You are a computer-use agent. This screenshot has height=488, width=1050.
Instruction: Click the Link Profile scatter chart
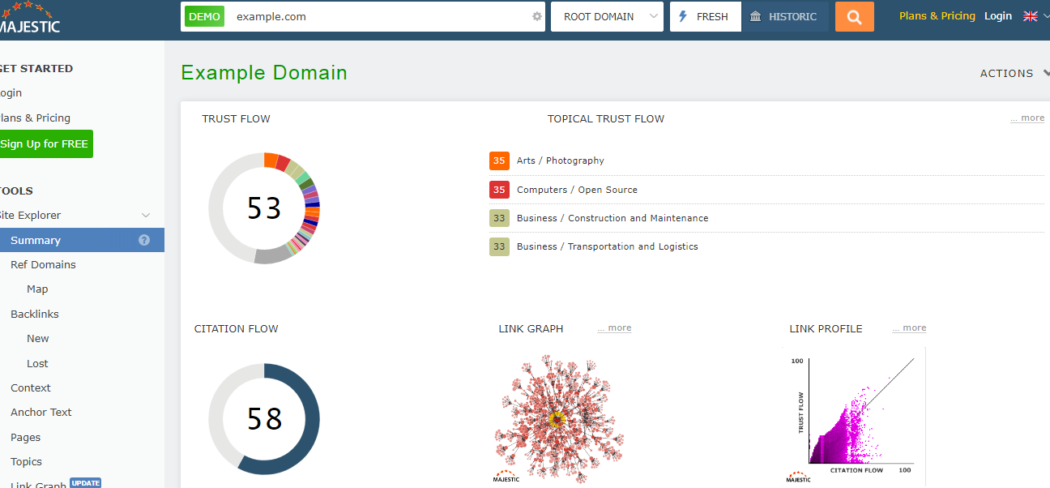coord(854,416)
